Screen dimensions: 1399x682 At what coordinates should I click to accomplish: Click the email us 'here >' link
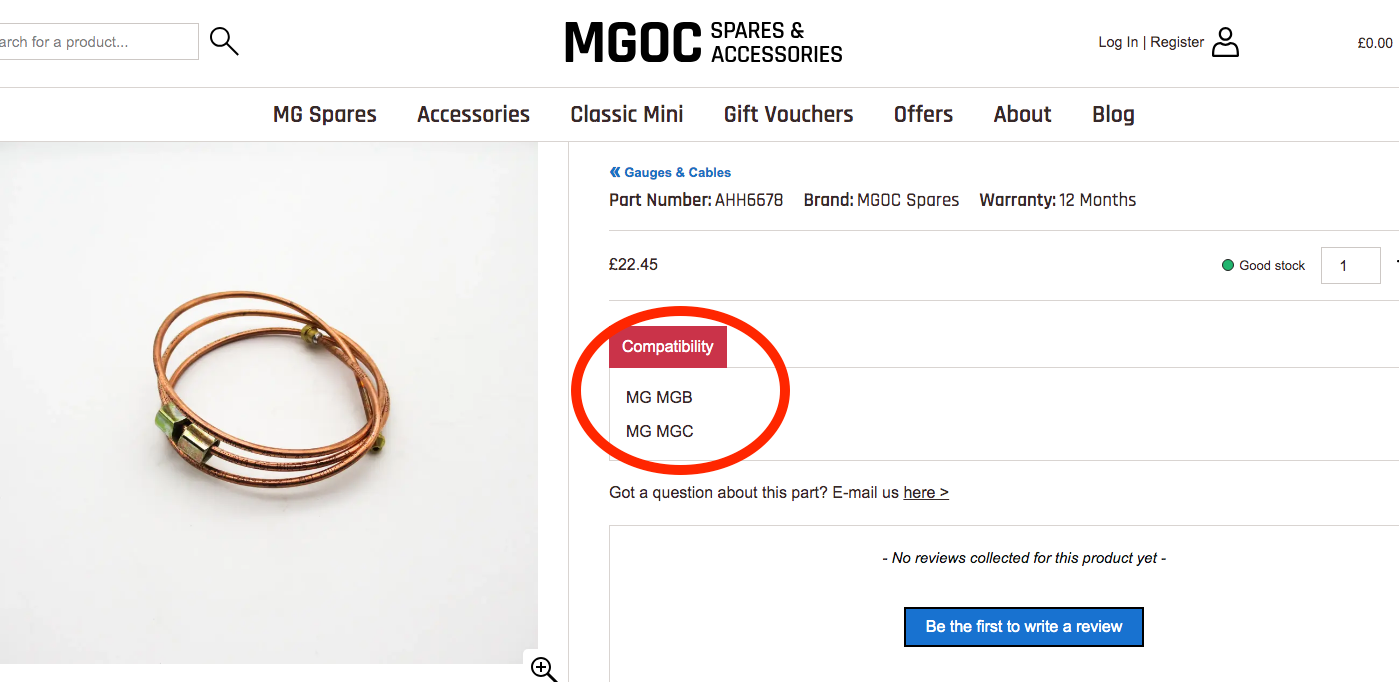pos(925,492)
